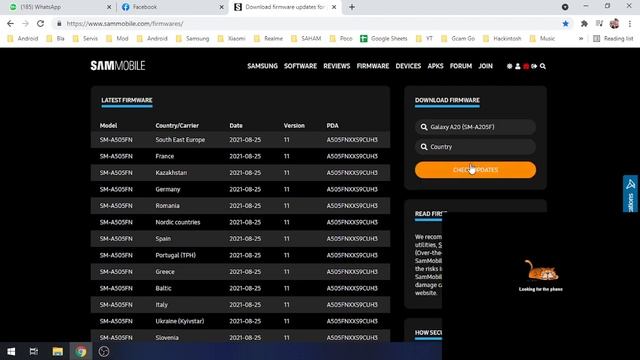Click the Galaxy A20 model search field

pyautogui.click(x=476, y=127)
